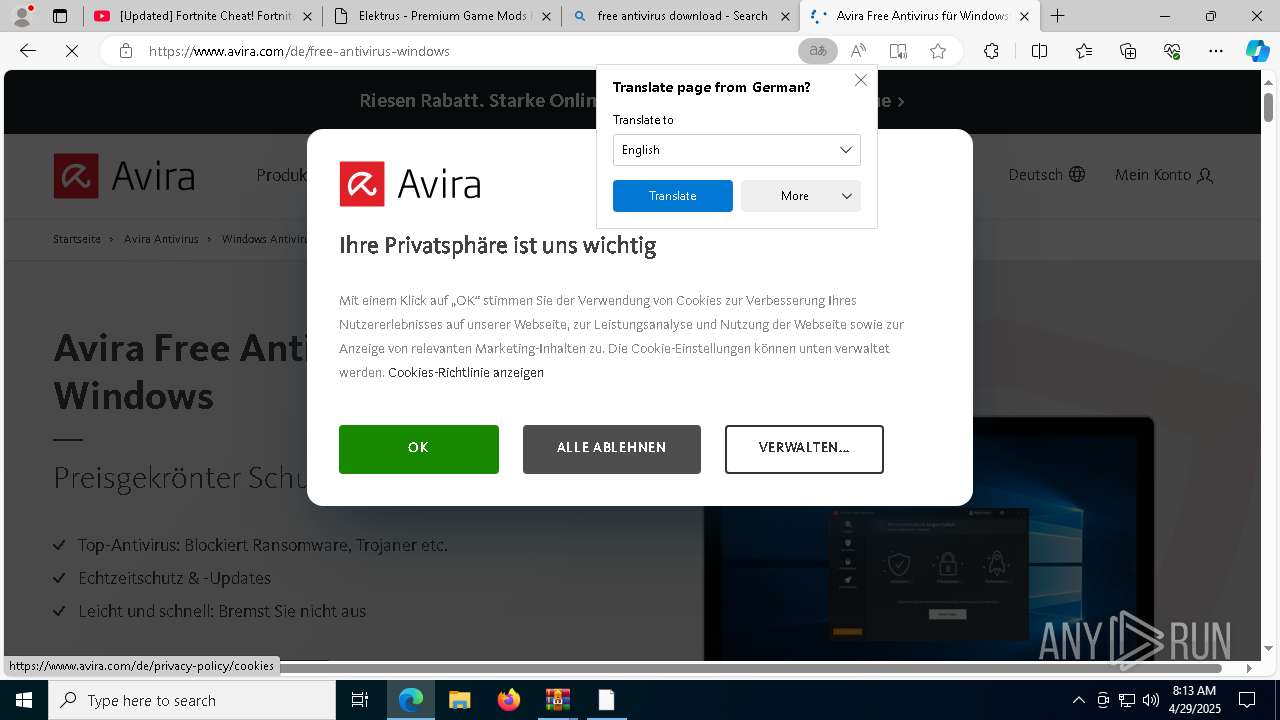Open Favorites list icon
Viewport: 1280px width, 720px height.
coord(1084,51)
